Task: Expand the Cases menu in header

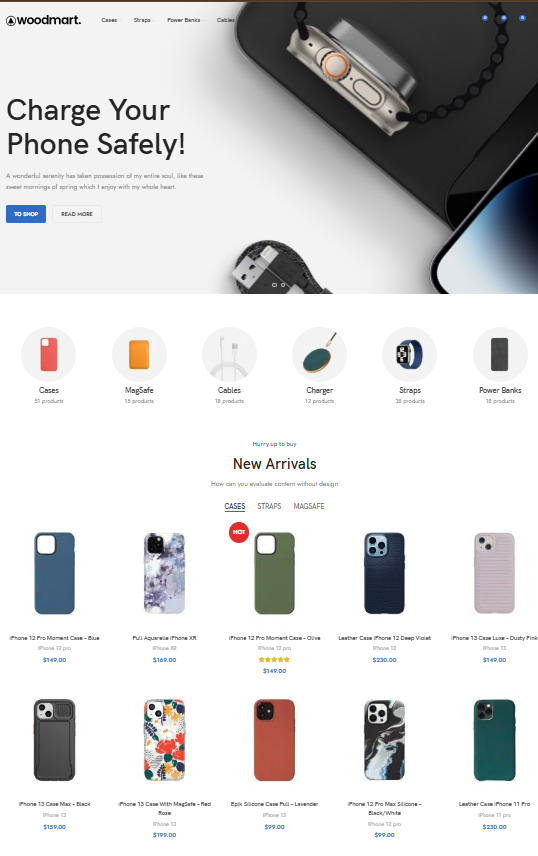Action: coord(110,20)
